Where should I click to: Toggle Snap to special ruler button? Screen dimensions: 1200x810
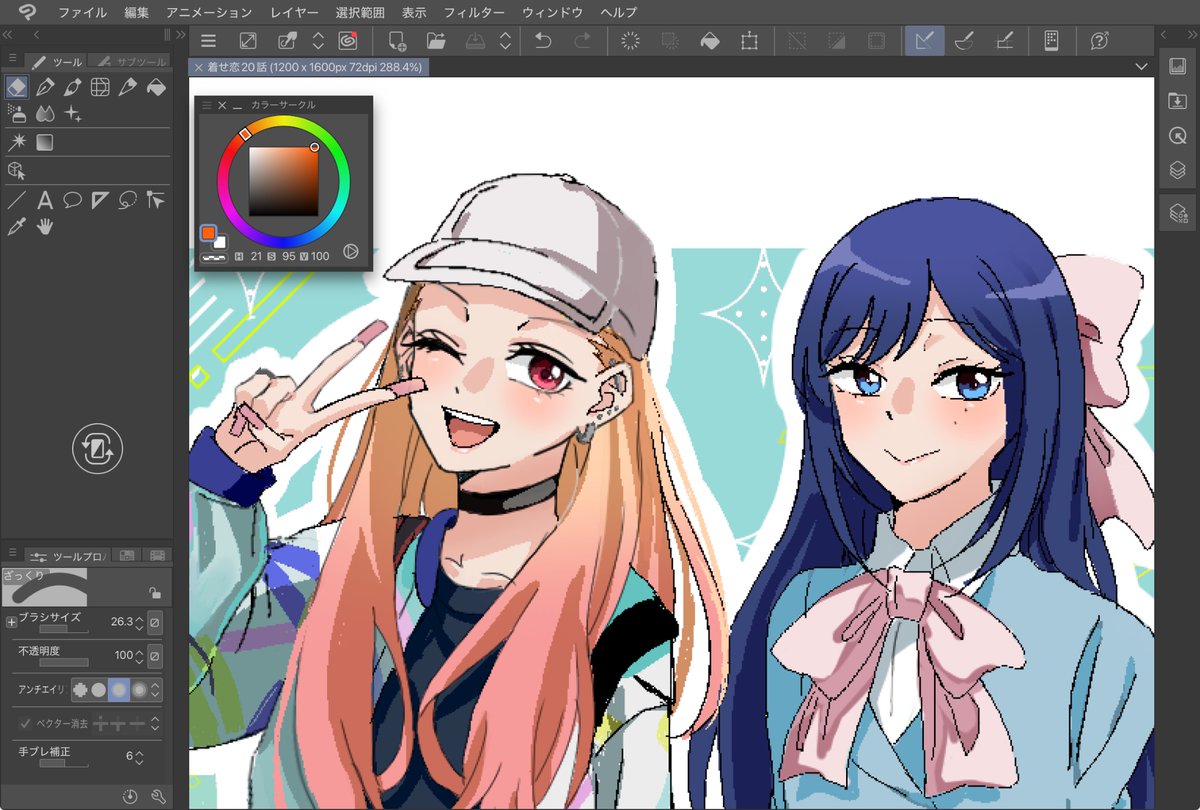(x=965, y=41)
